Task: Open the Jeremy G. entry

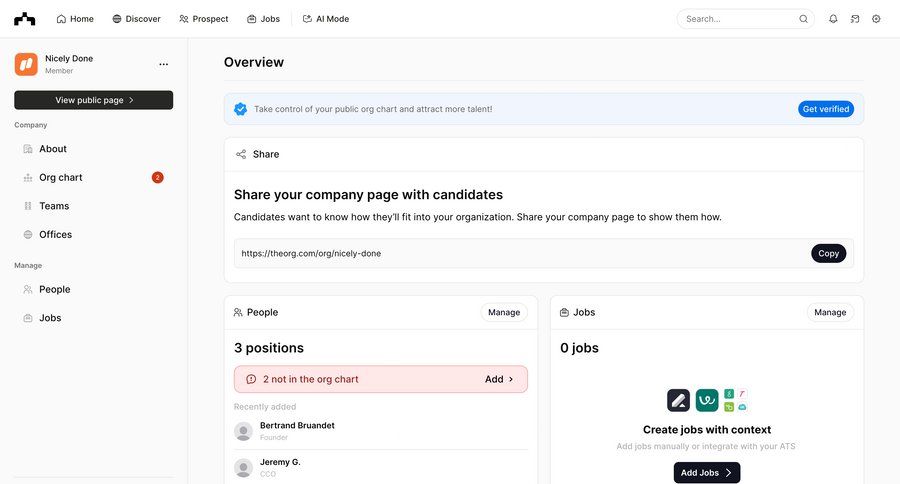Action: tap(381, 468)
